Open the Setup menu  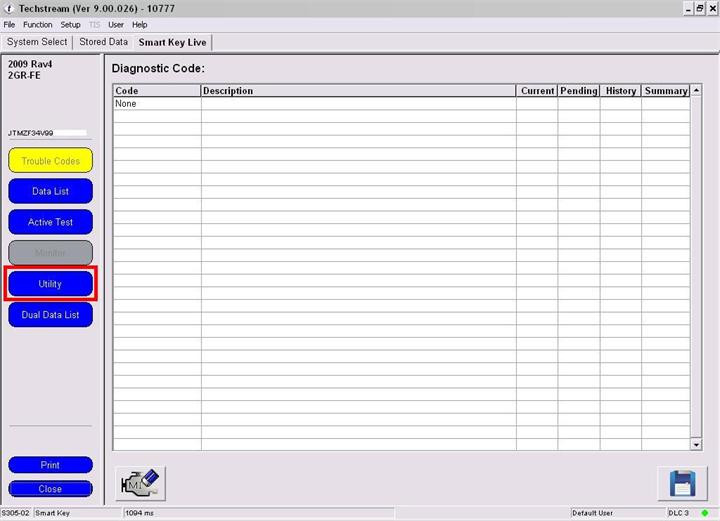click(x=70, y=25)
